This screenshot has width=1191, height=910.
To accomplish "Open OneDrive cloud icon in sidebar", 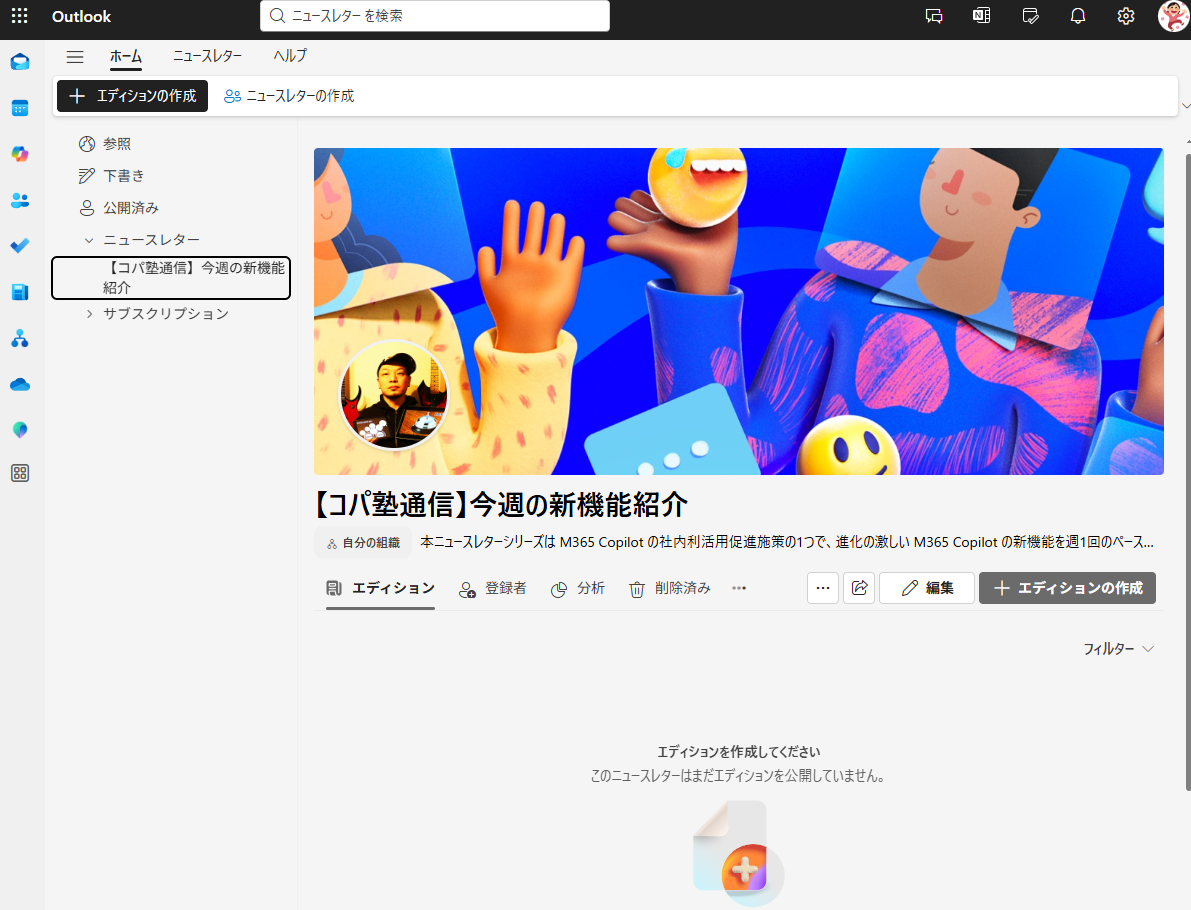I will [20, 384].
